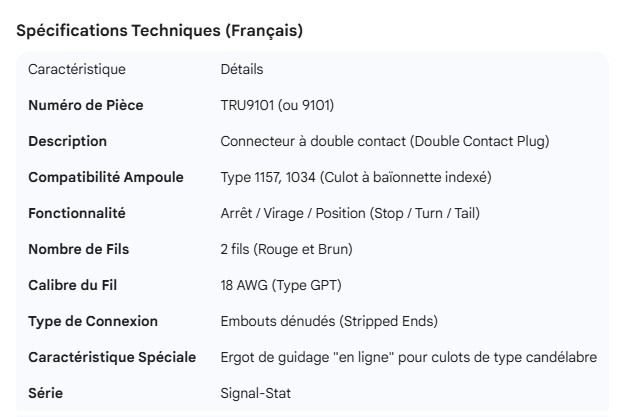Select the 'Détails' column header
This screenshot has width=620, height=417.
pyautogui.click(x=242, y=69)
